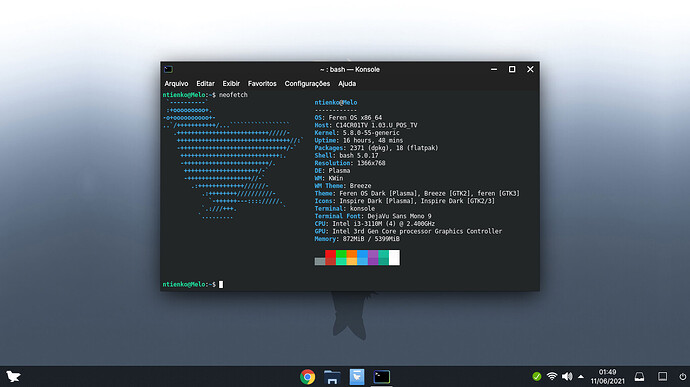This screenshot has width=690, height=387.
Task: Open the Feren store bag icon in taskbar
Action: pyautogui.click(x=357, y=377)
